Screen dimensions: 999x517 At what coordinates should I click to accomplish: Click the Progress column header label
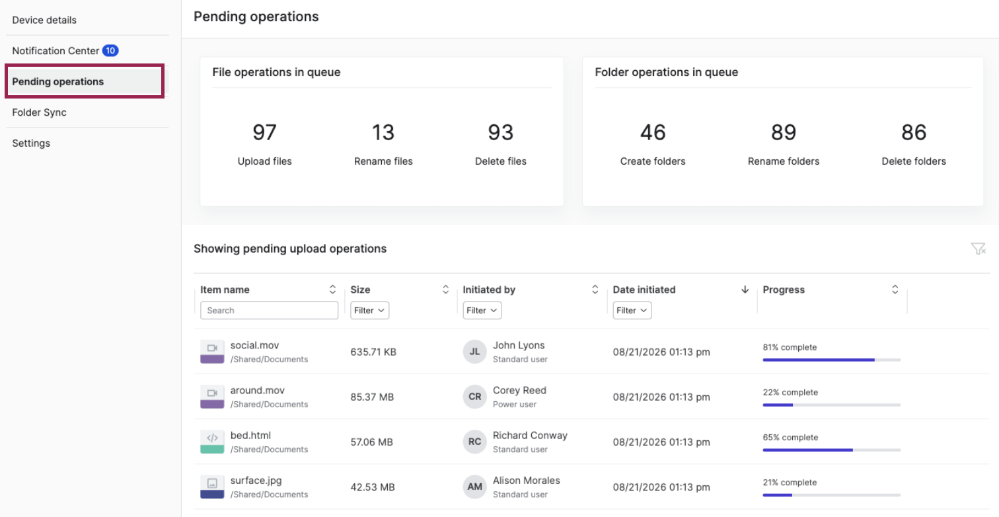tap(784, 289)
